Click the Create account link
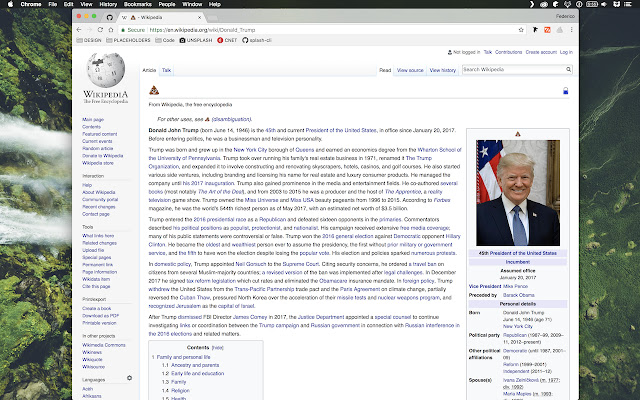This screenshot has width=640, height=400. point(541,52)
